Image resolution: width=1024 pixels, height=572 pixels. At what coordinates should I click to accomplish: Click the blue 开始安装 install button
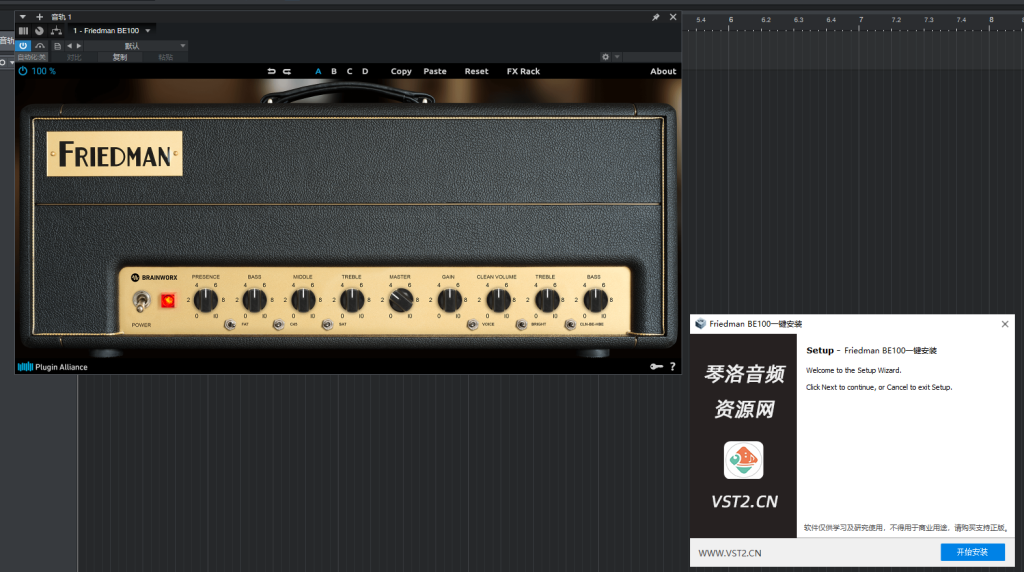(x=972, y=552)
